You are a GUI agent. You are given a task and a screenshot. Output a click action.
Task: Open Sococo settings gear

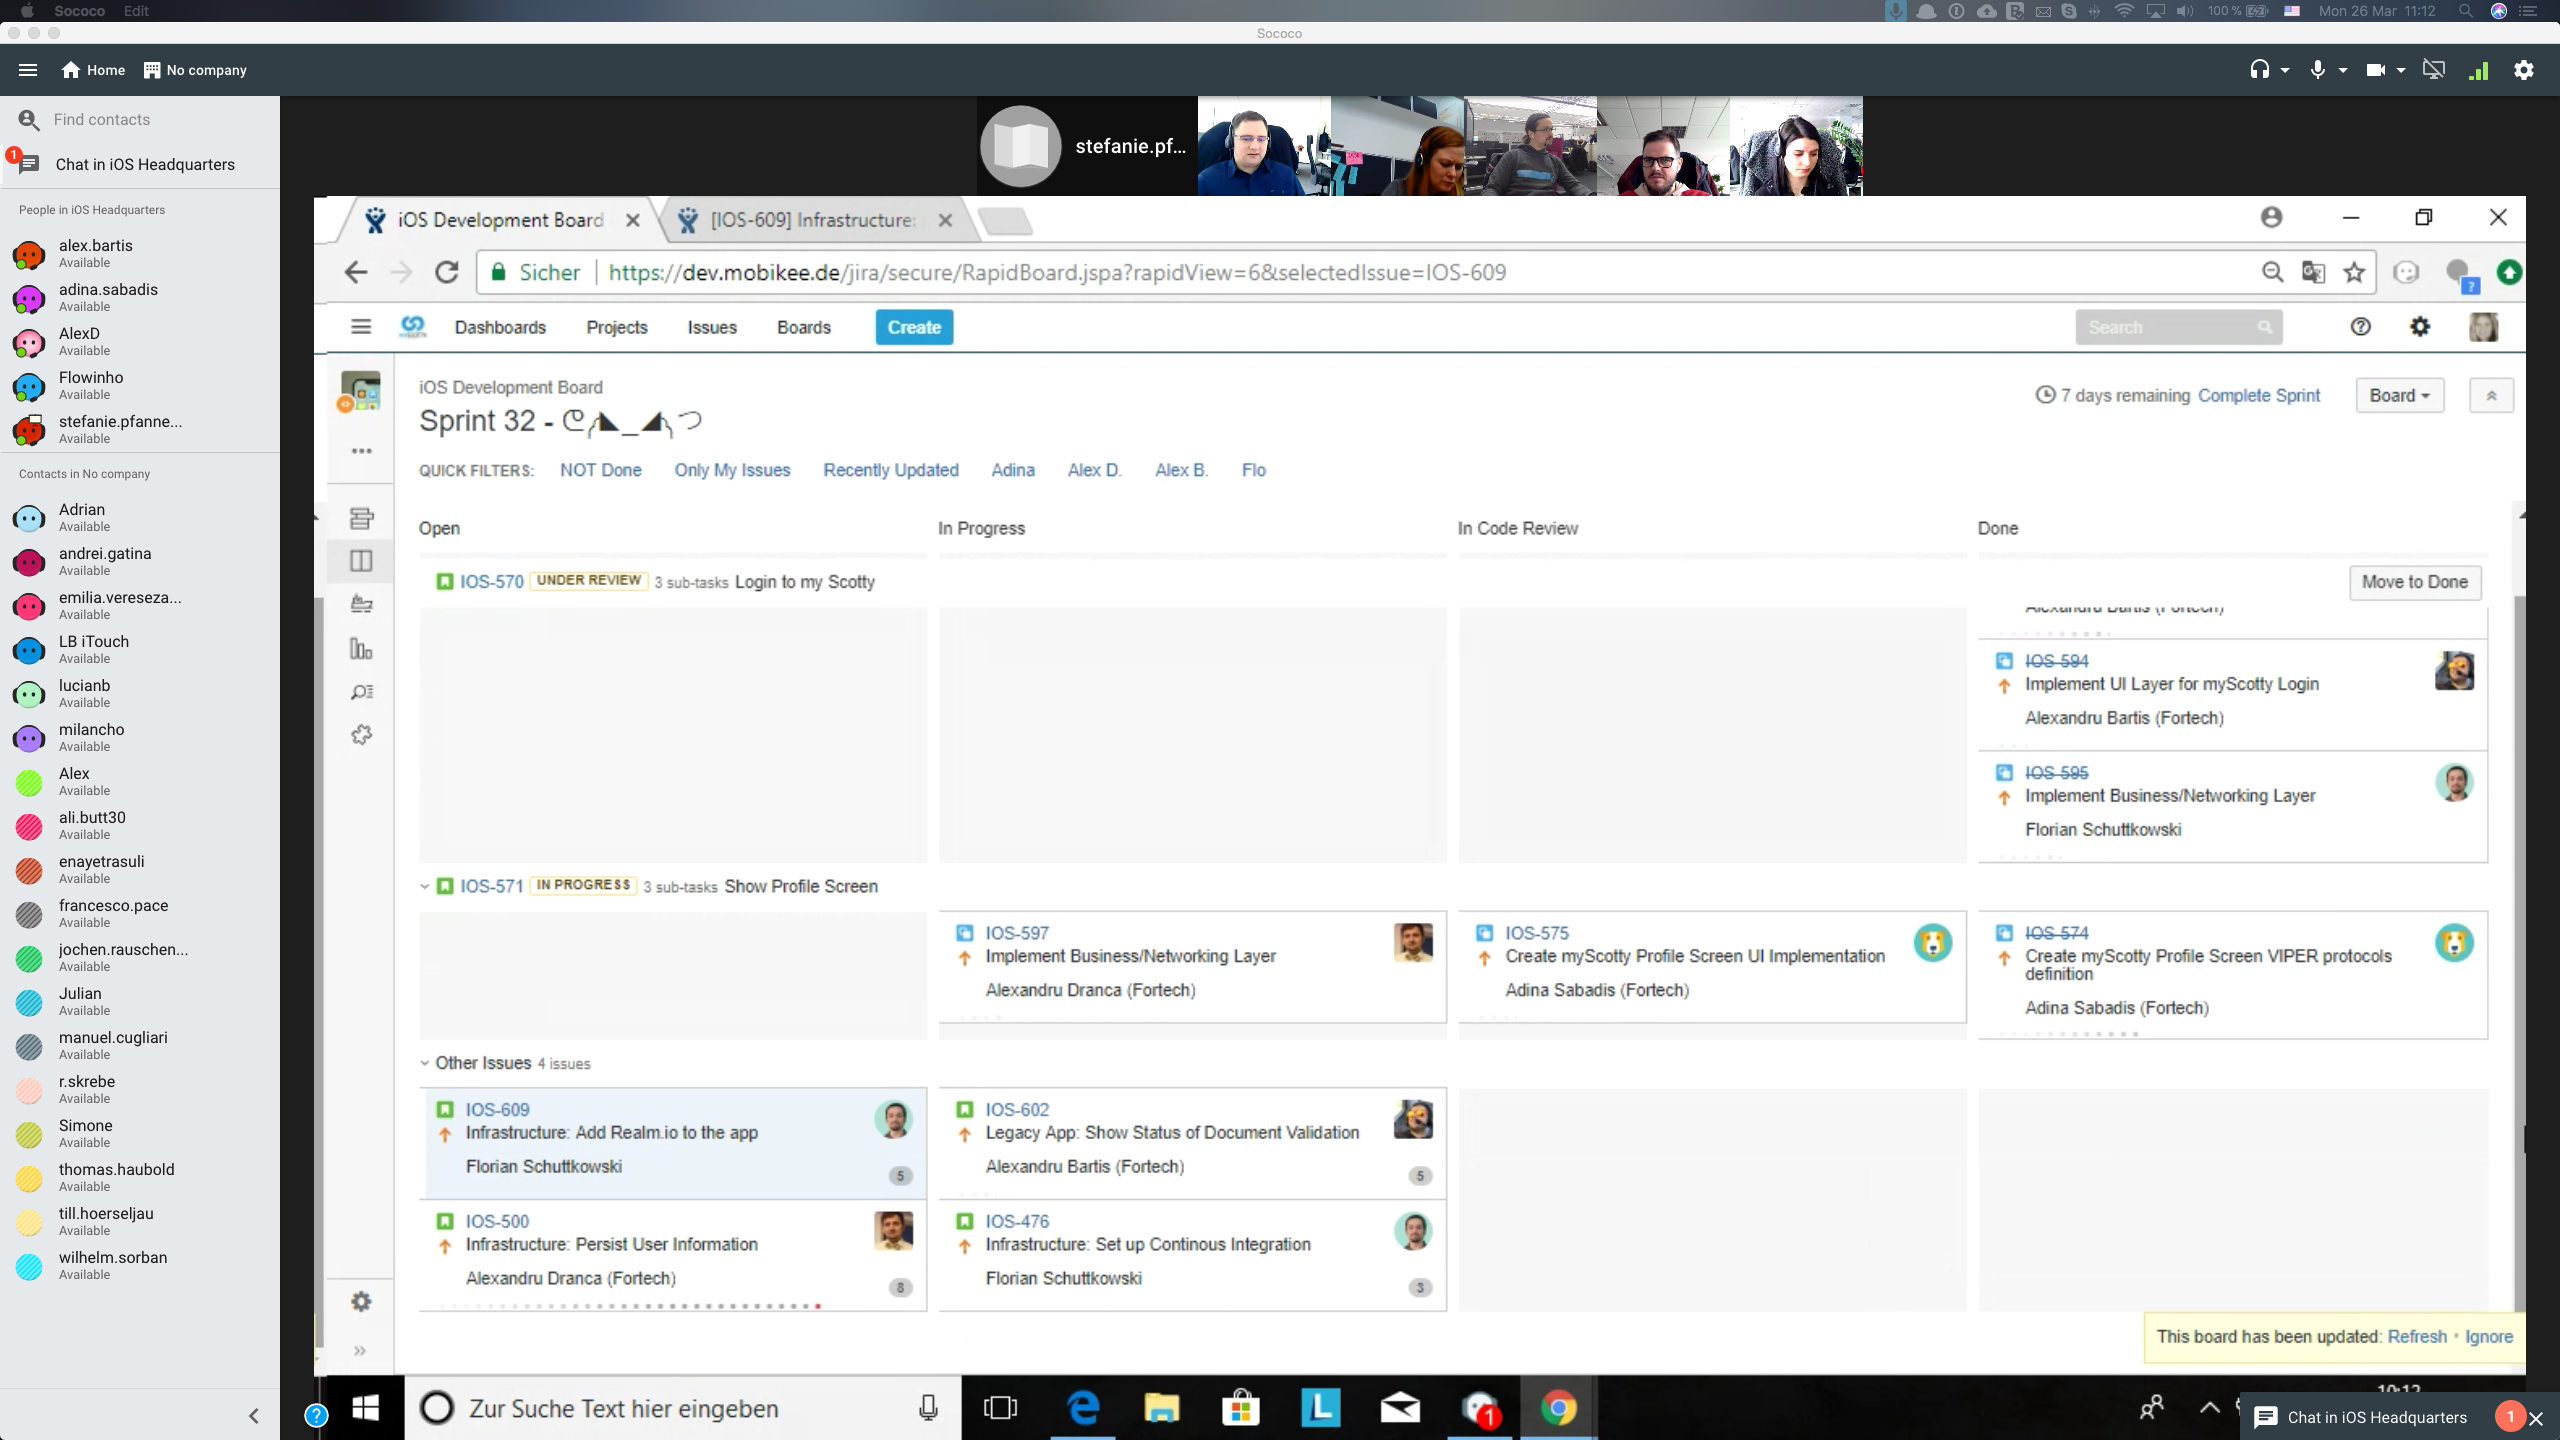(2524, 70)
